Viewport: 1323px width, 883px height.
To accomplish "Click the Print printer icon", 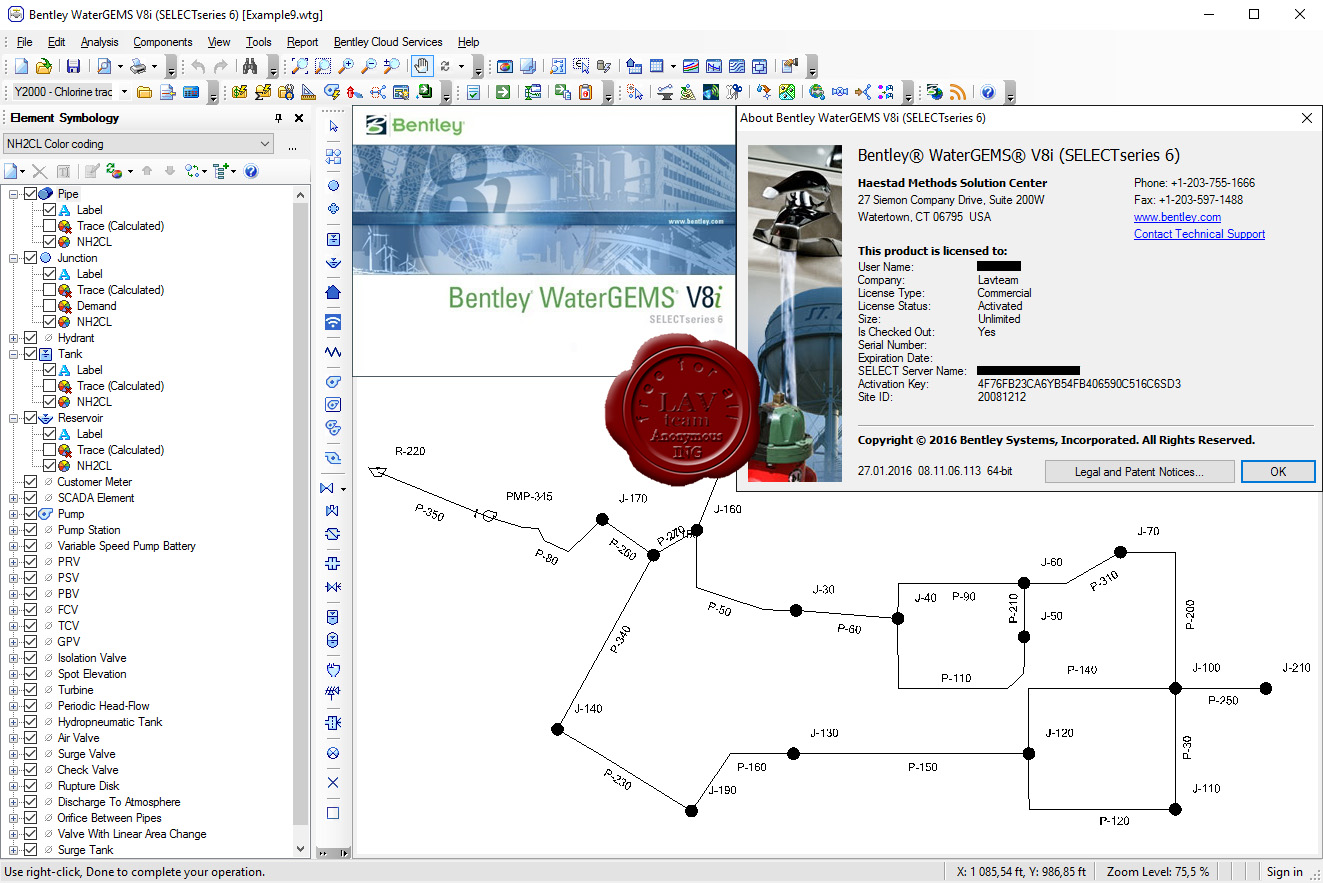I will [139, 67].
